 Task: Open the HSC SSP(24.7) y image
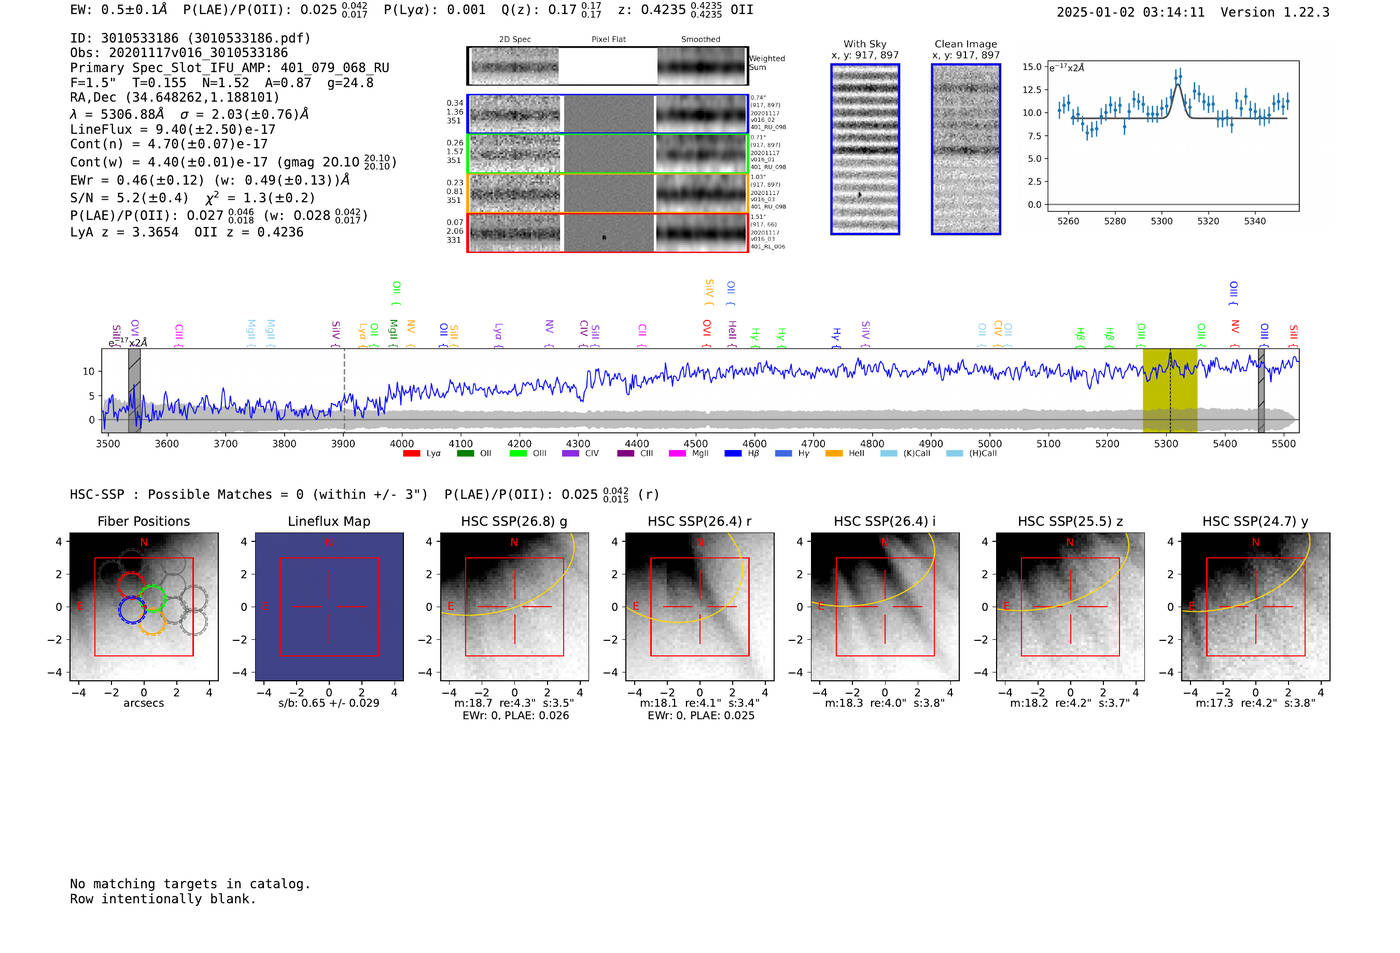[1256, 606]
